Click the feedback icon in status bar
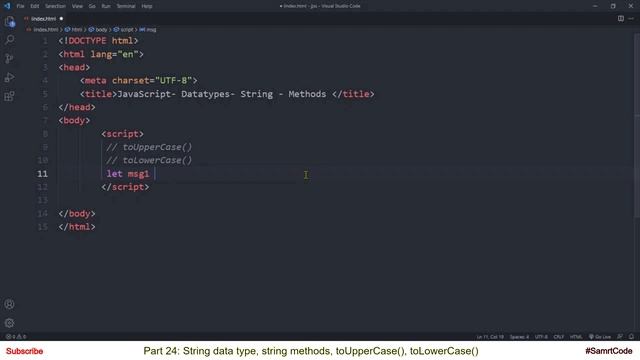Image resolution: width=640 pixels, height=360 pixels. point(620,337)
